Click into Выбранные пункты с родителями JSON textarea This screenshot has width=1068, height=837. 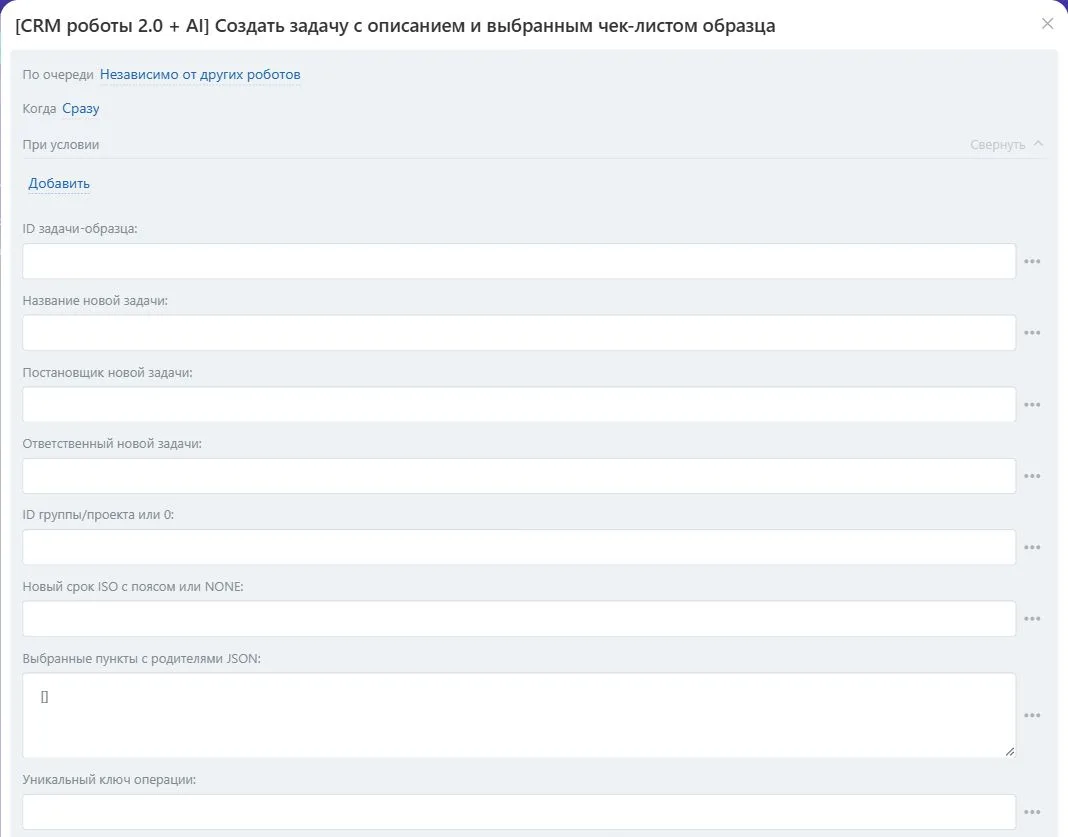click(519, 716)
